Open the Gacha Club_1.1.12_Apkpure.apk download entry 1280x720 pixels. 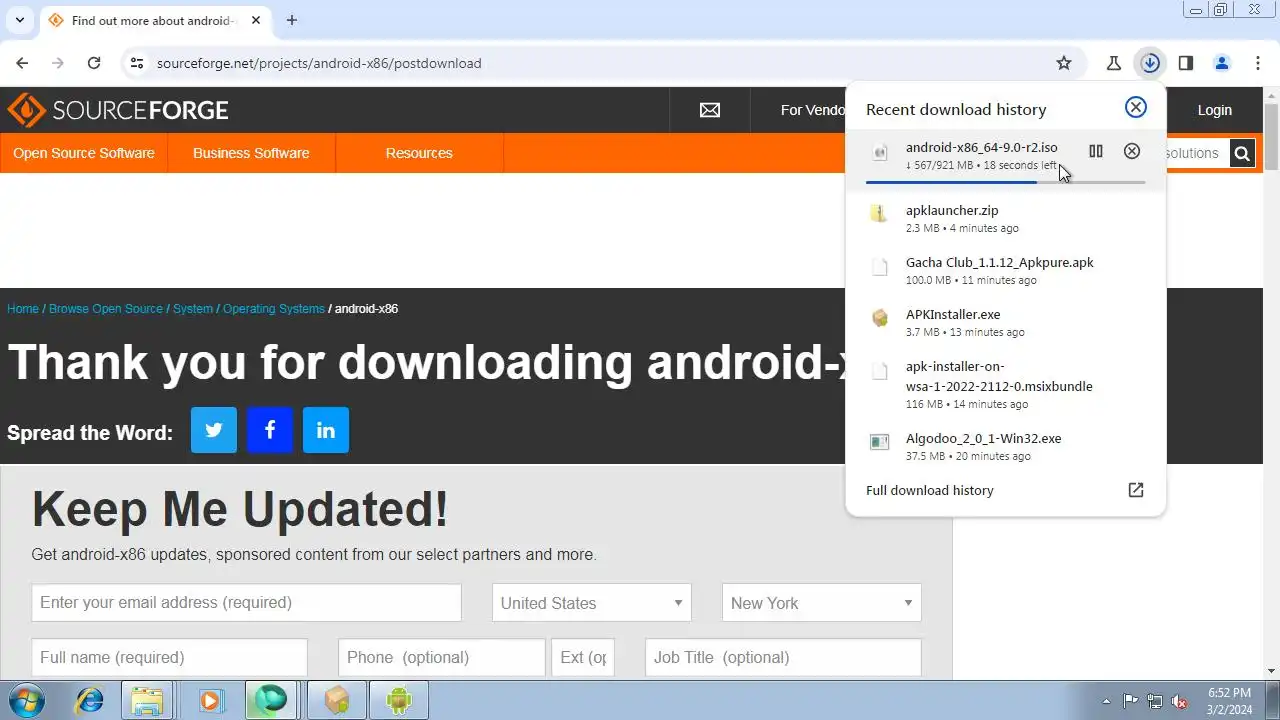tap(1006, 271)
